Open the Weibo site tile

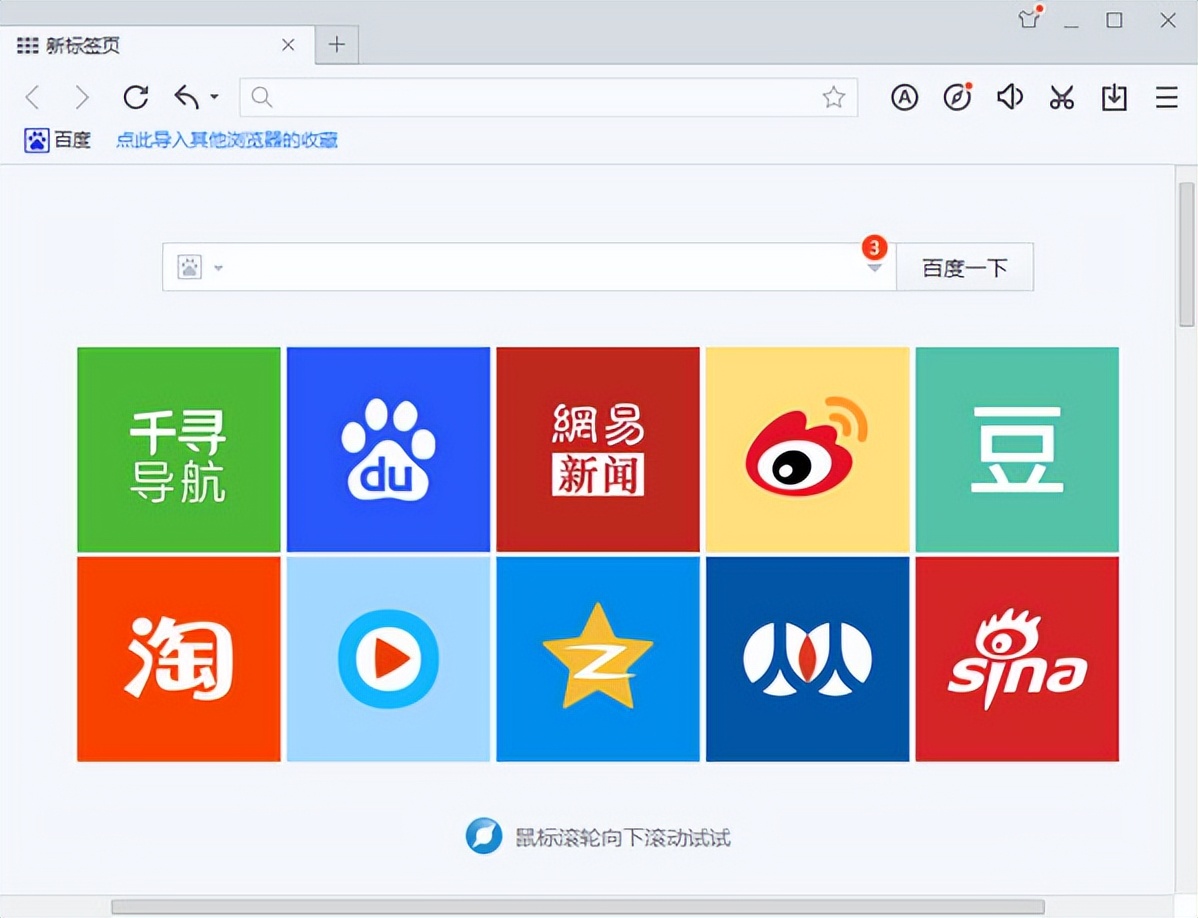(x=807, y=449)
